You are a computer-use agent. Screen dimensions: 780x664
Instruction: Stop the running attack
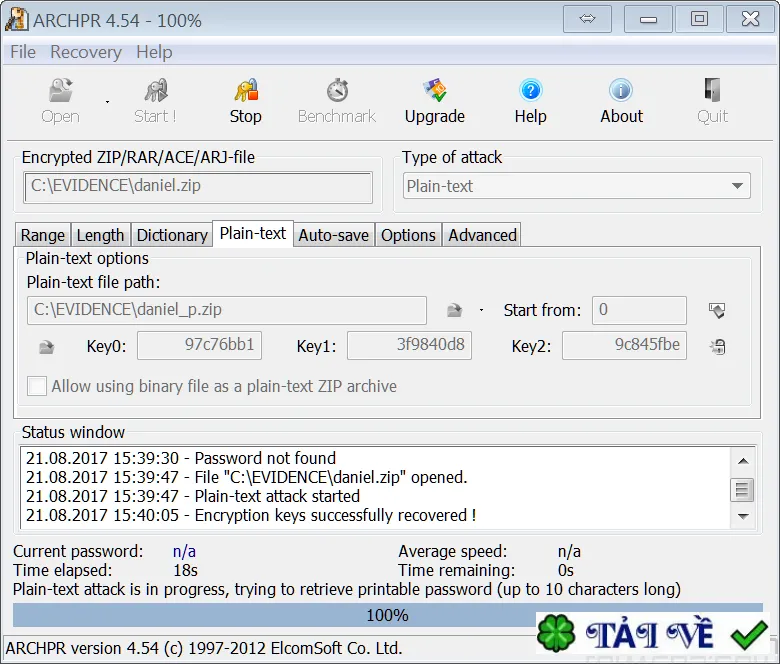pos(246,101)
